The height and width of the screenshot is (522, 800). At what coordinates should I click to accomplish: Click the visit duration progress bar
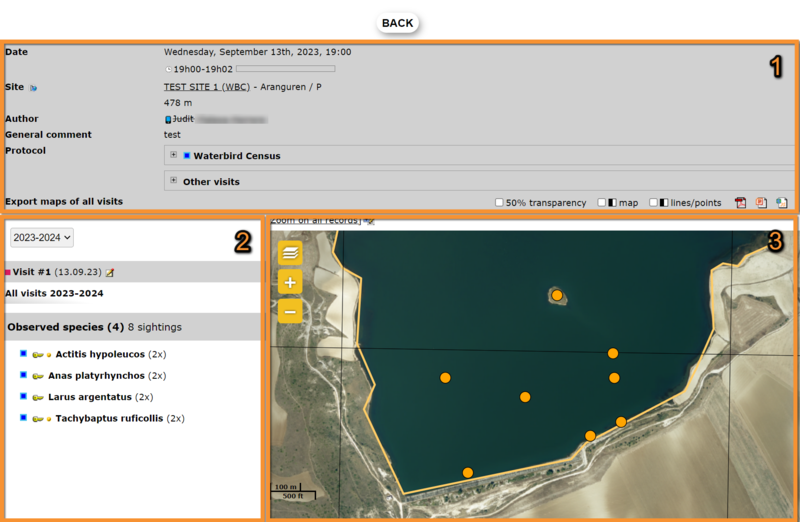(x=286, y=68)
